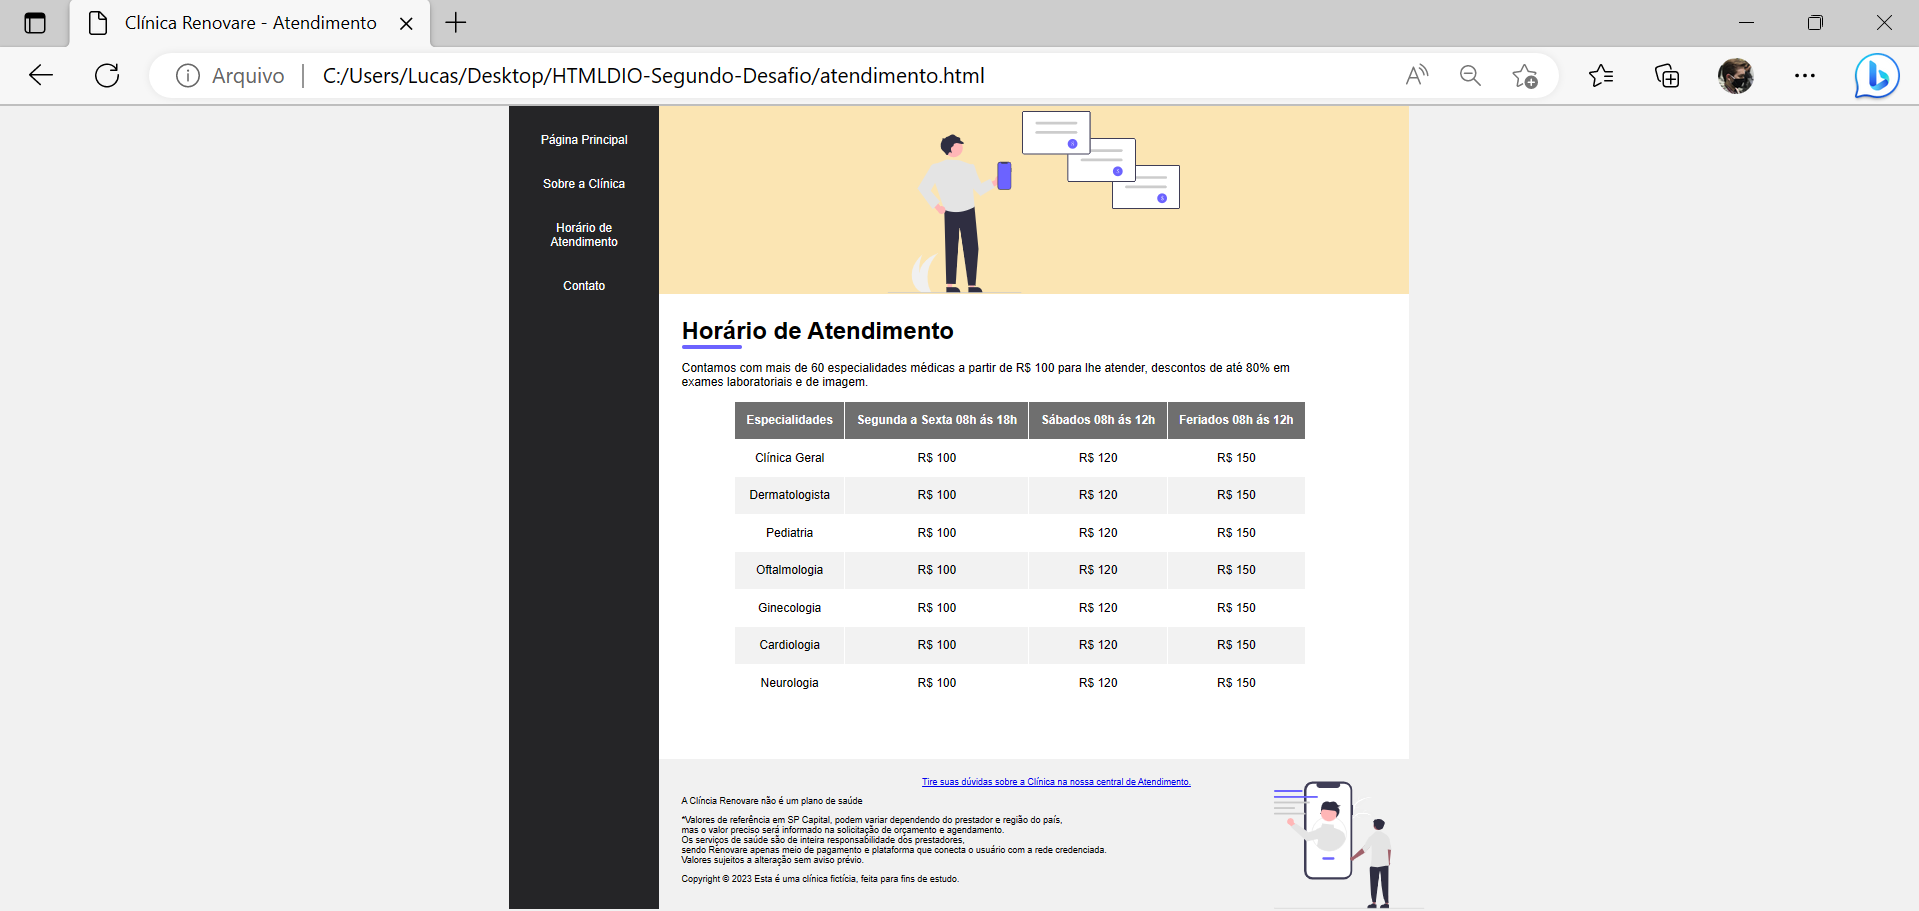Select Horário de Atendimento in sidebar
The height and width of the screenshot is (911, 1919).
pos(583,234)
